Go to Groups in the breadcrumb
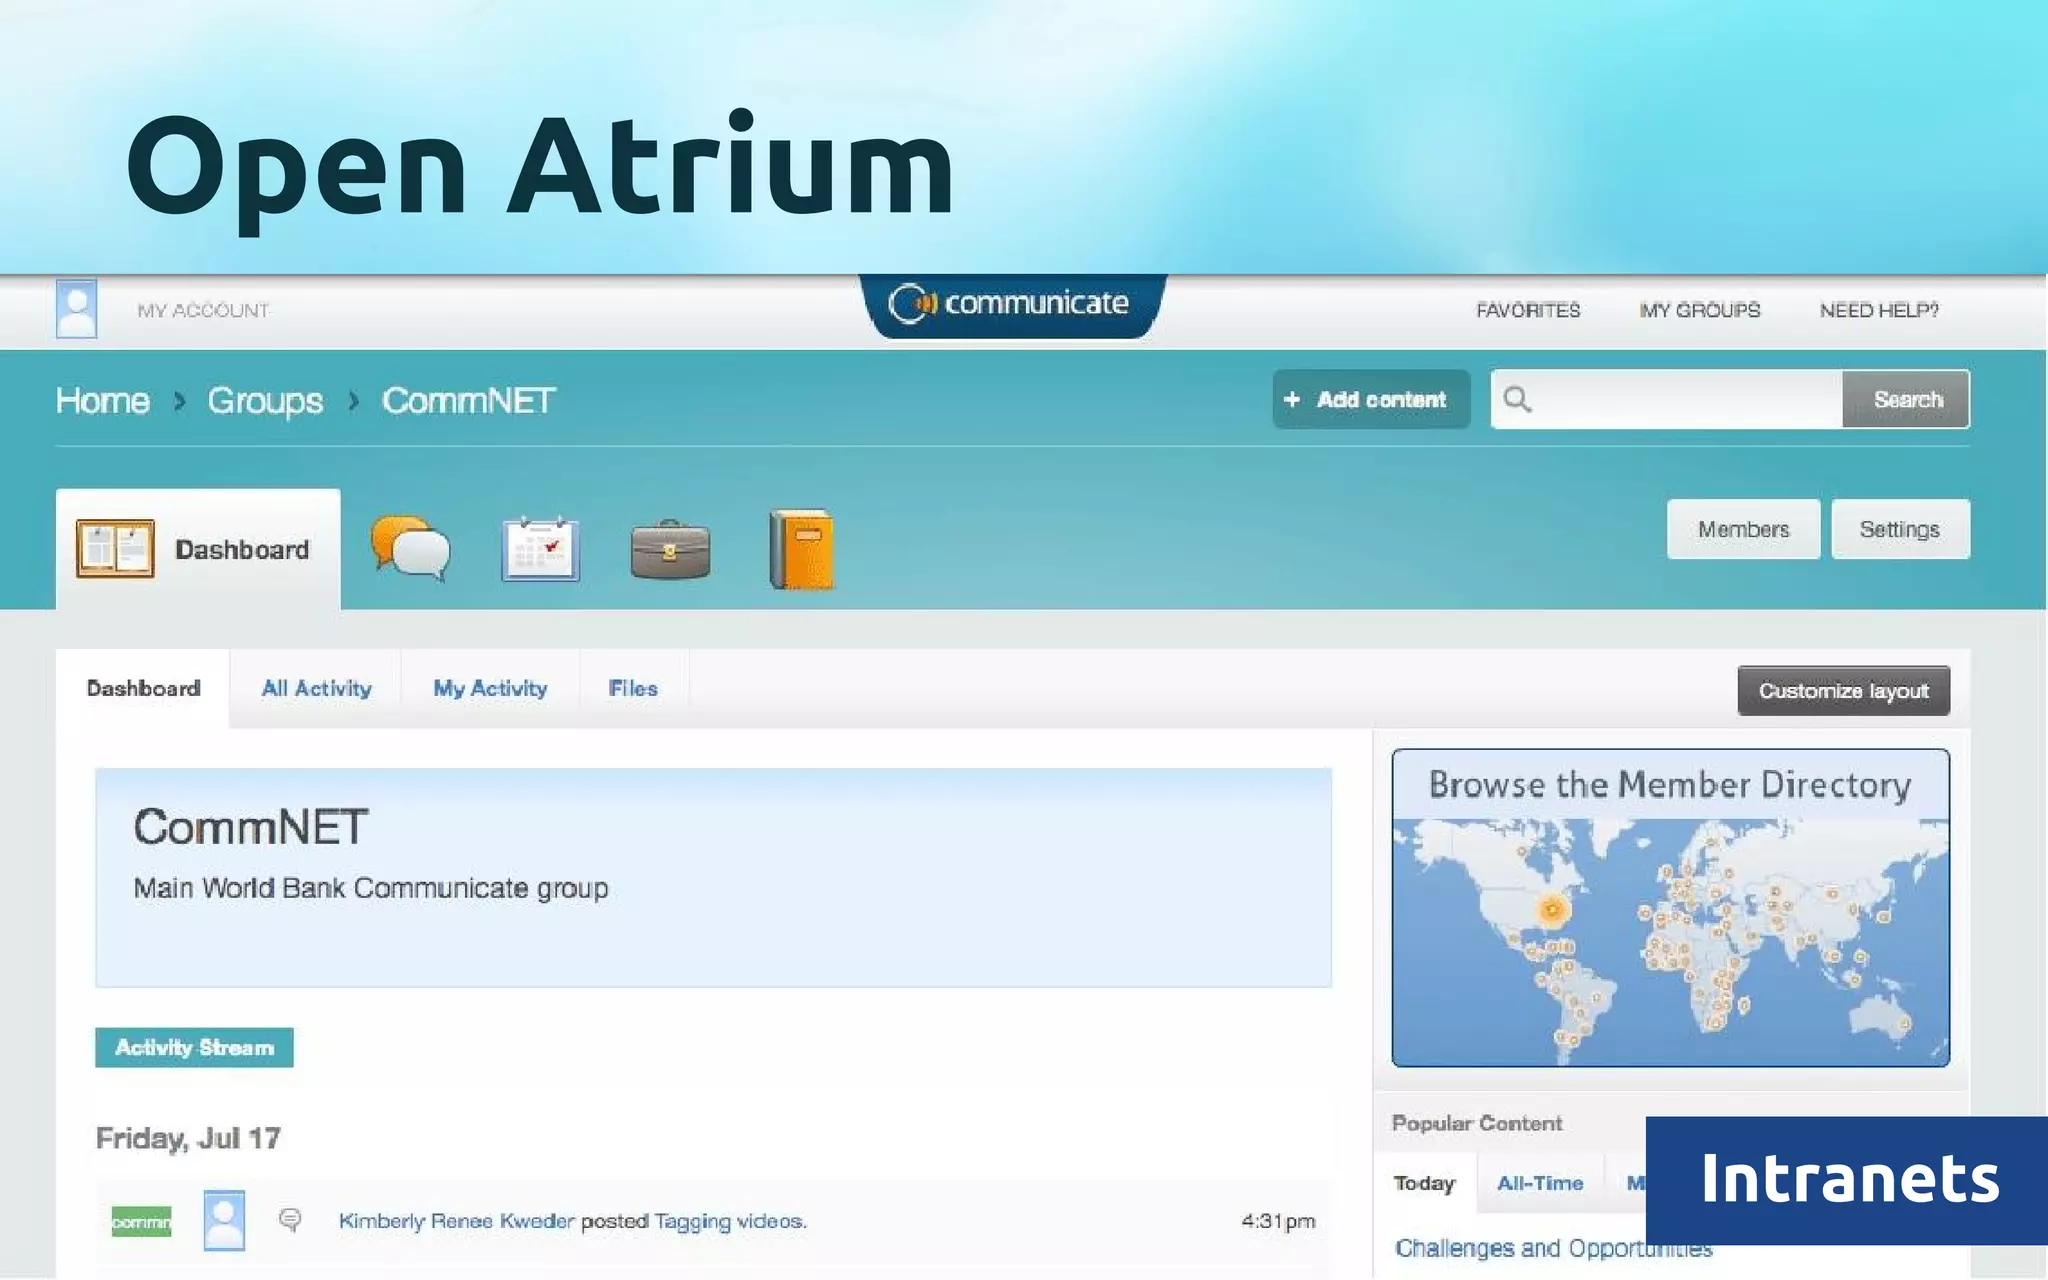 [265, 401]
